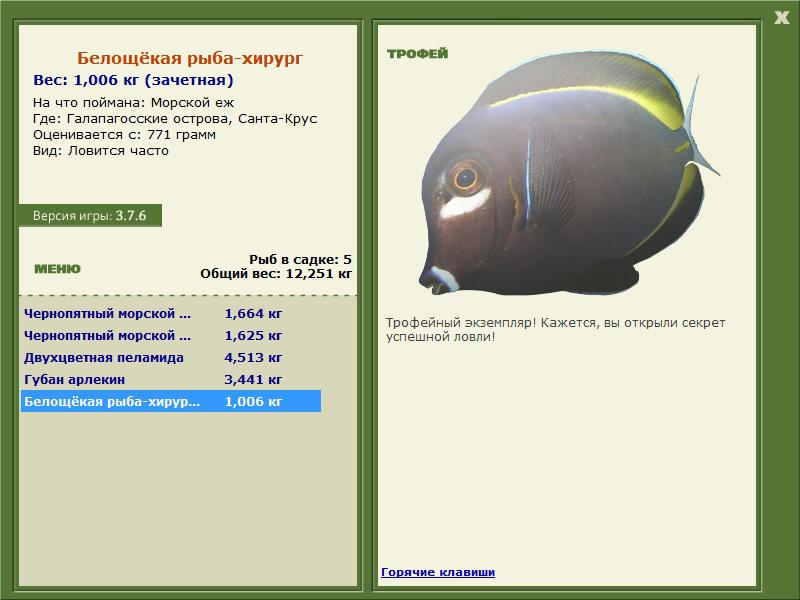Click the На что поймана: Морской еж line
This screenshot has height=600, width=800.
pos(133,103)
